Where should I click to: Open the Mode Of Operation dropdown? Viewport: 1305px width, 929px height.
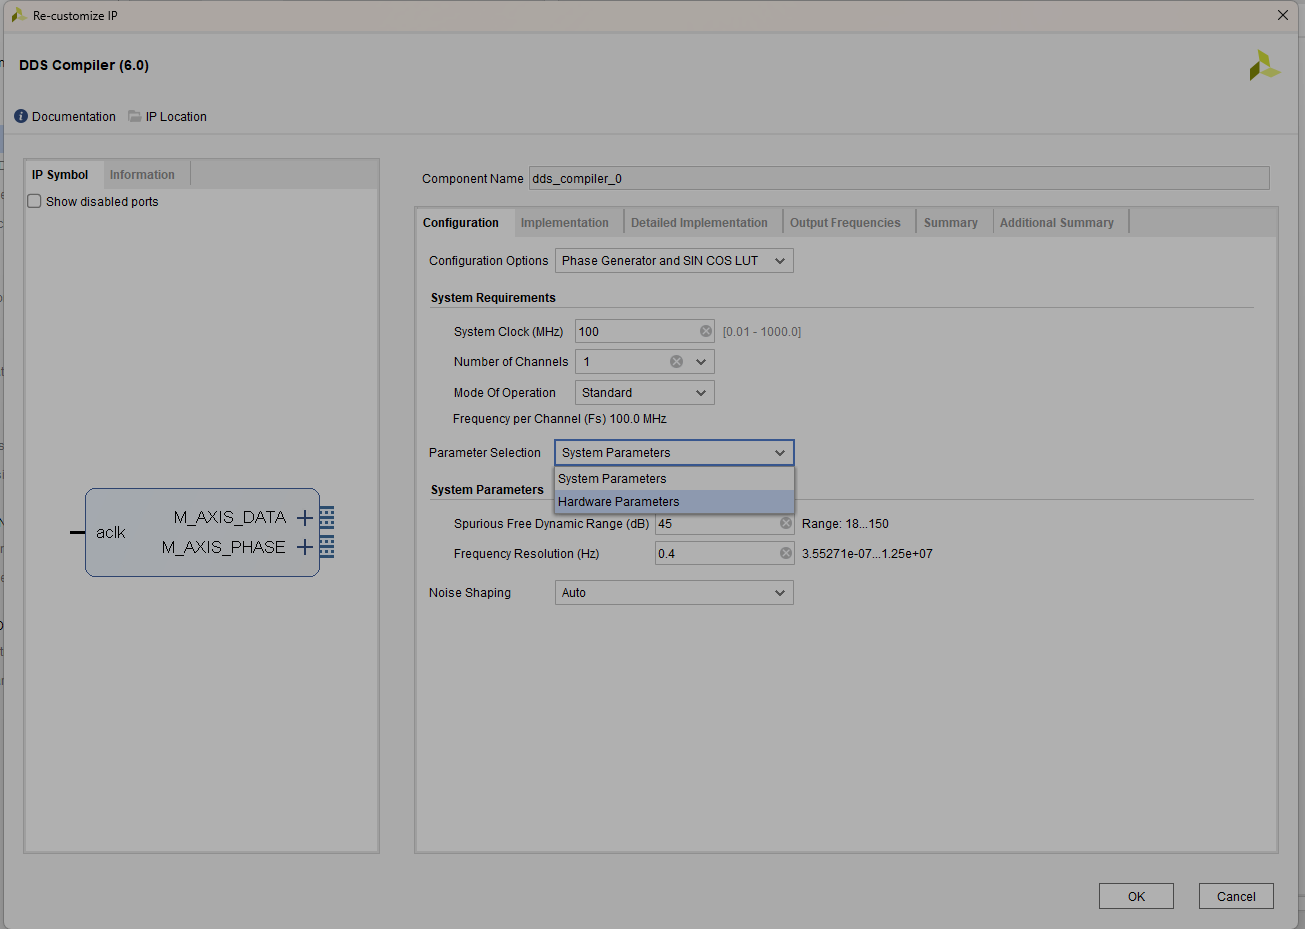pos(645,393)
